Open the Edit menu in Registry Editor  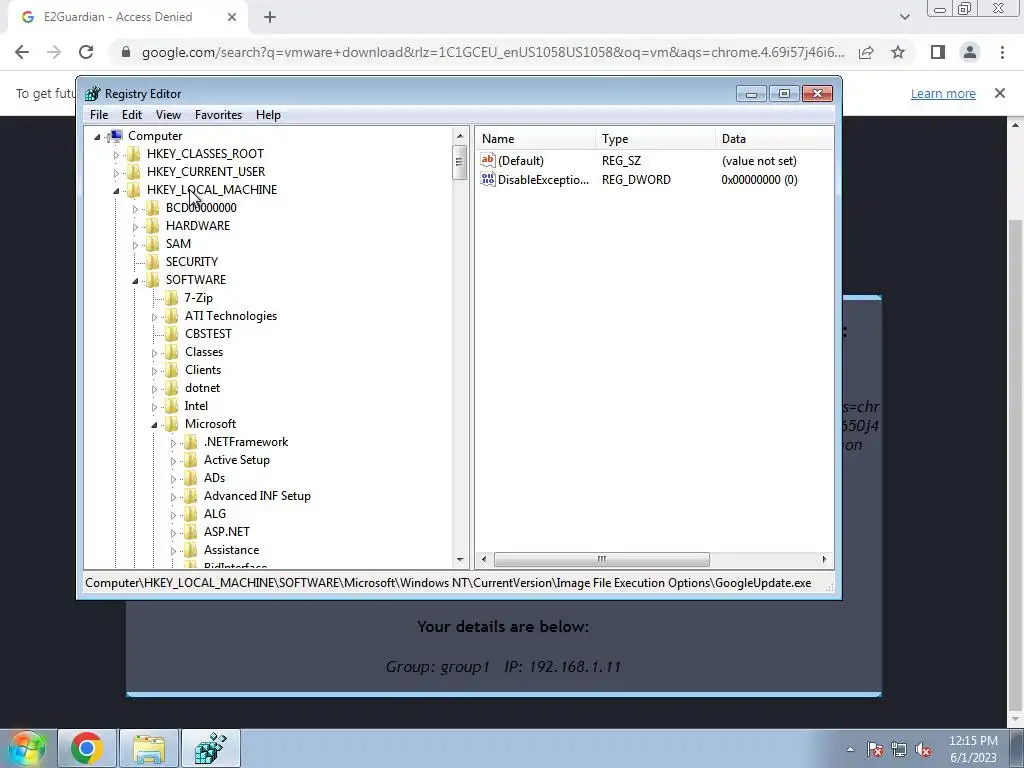132,115
